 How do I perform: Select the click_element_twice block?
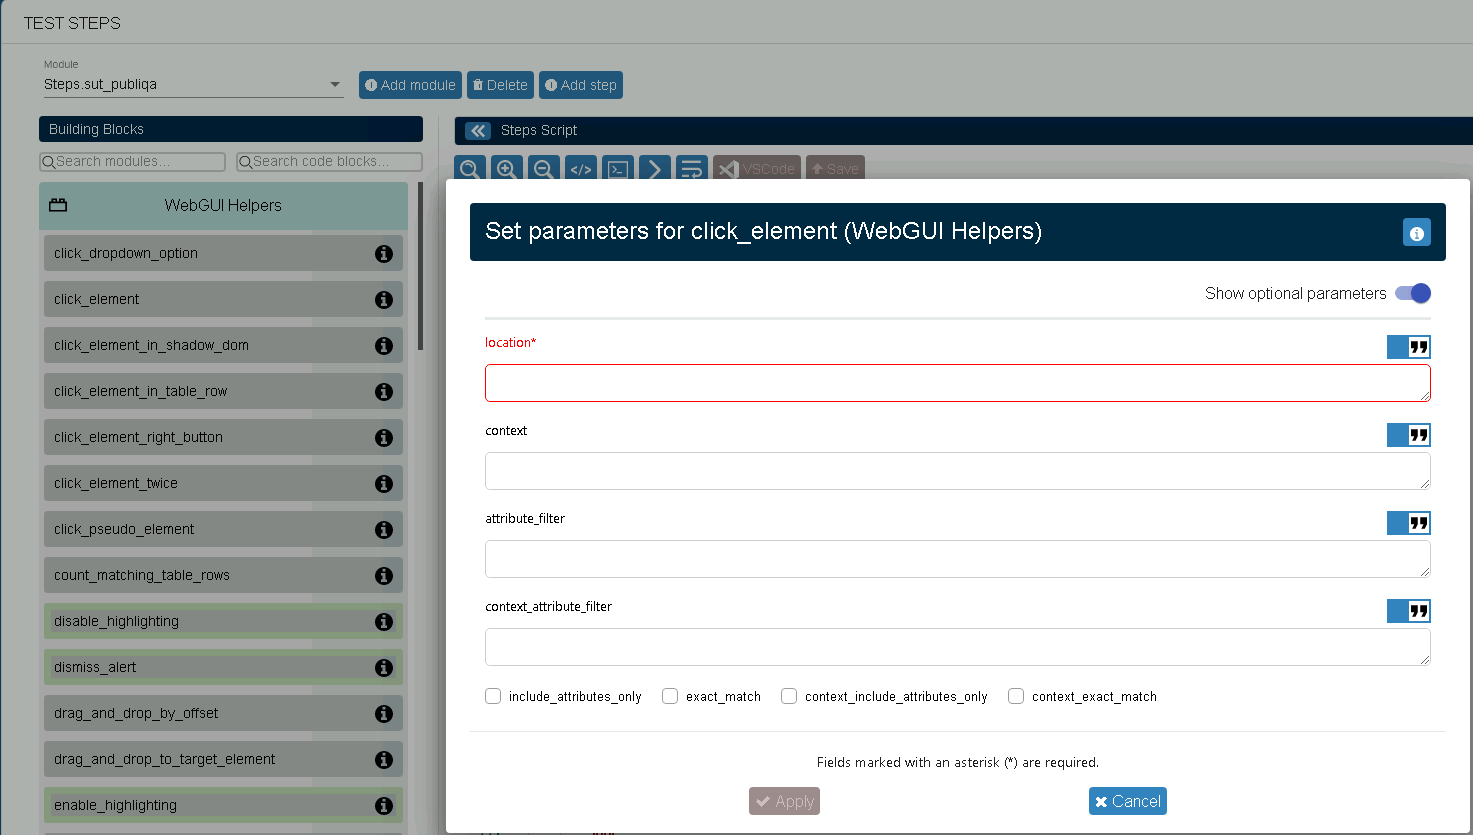click(223, 484)
